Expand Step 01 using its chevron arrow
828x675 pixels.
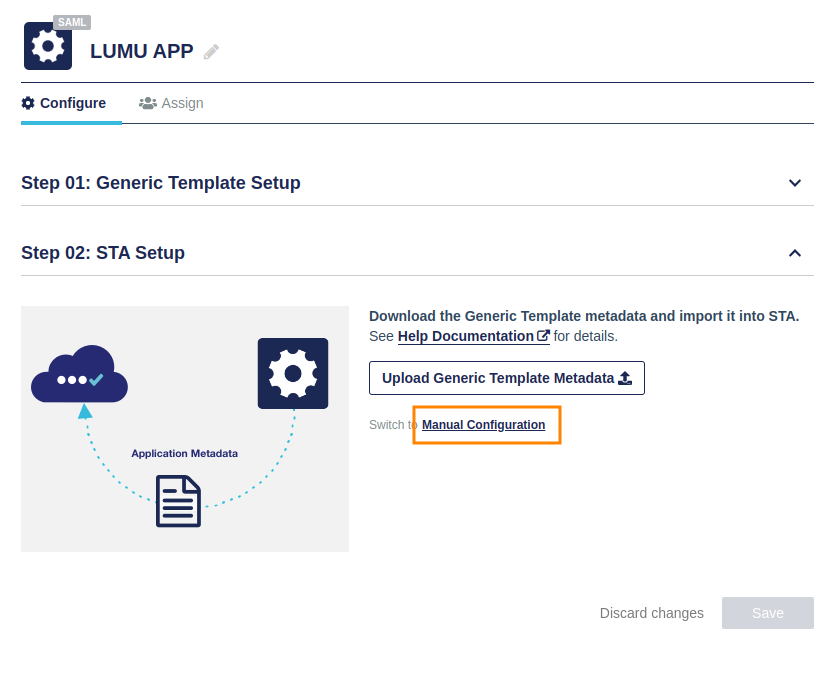(x=795, y=183)
